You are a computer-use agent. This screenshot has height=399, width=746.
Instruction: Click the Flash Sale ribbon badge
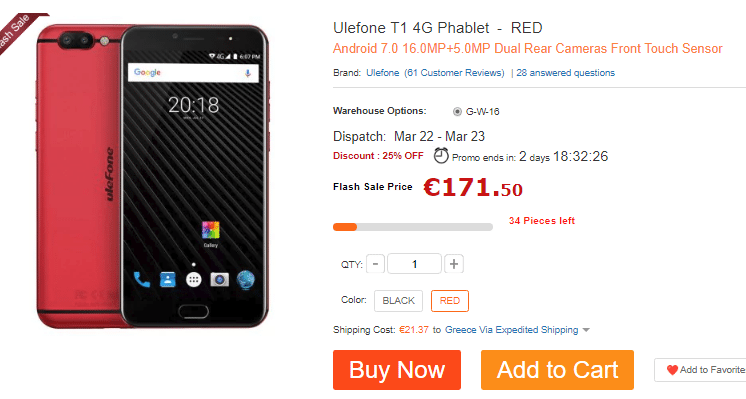17,31
